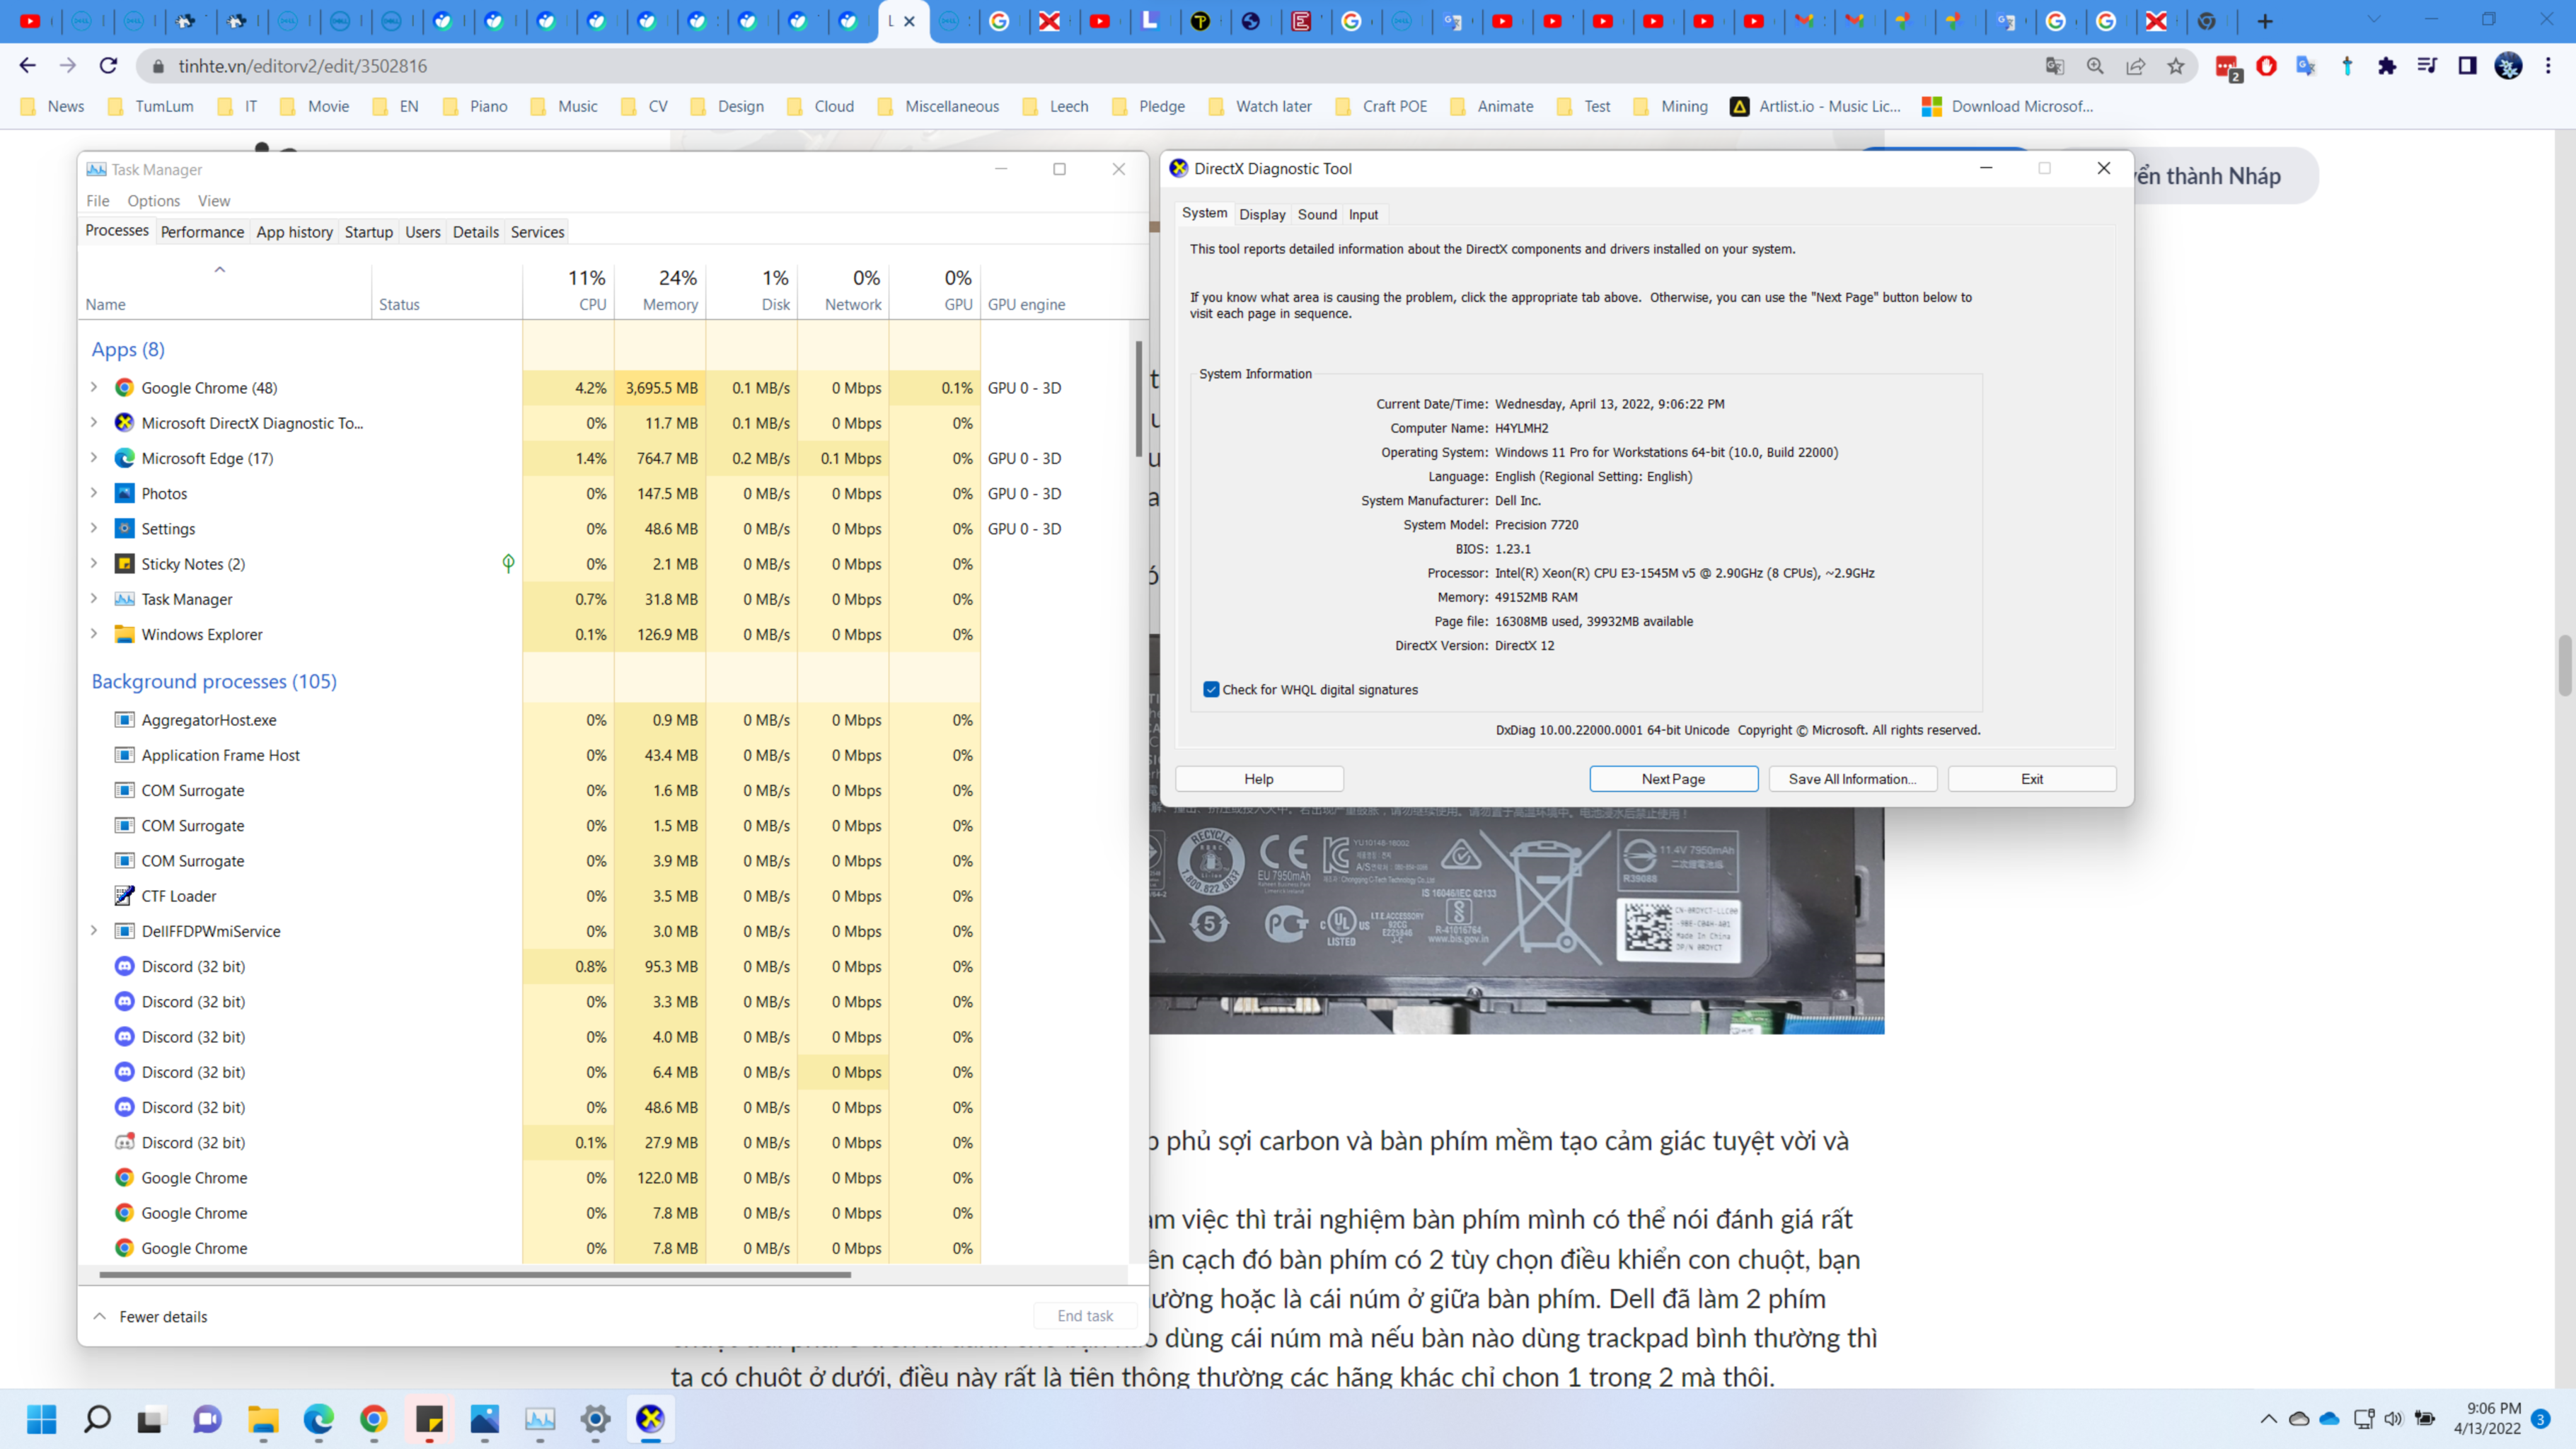Expand Microsoft Edge (17) process group
This screenshot has height=1449, width=2576.
point(94,457)
